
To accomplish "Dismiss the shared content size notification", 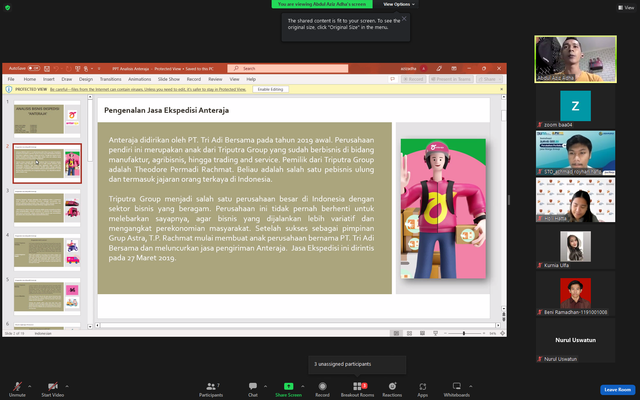I will (x=404, y=18).
